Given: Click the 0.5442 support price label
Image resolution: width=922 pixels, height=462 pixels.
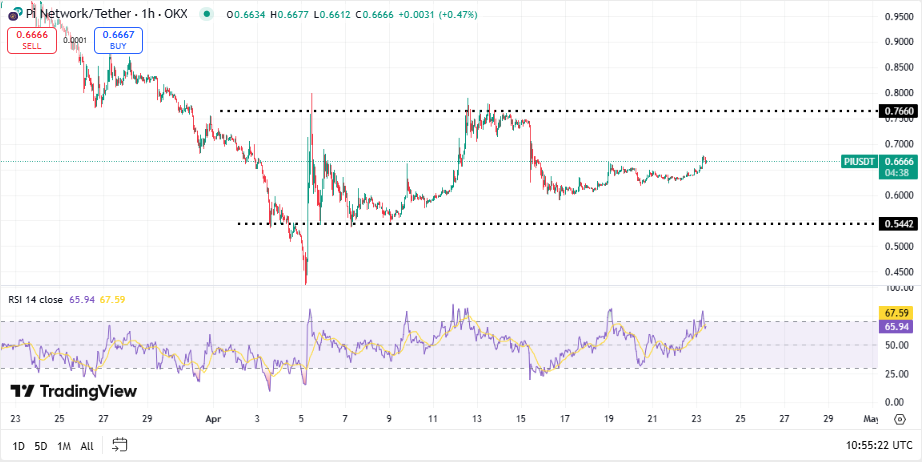Looking at the screenshot, I should [x=898, y=223].
